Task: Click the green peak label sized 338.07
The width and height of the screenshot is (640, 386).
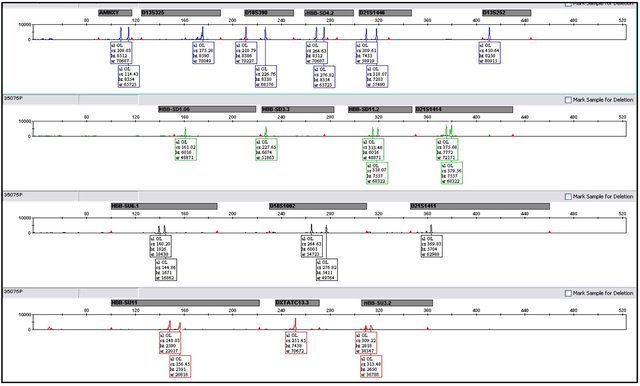Action: [x=377, y=173]
